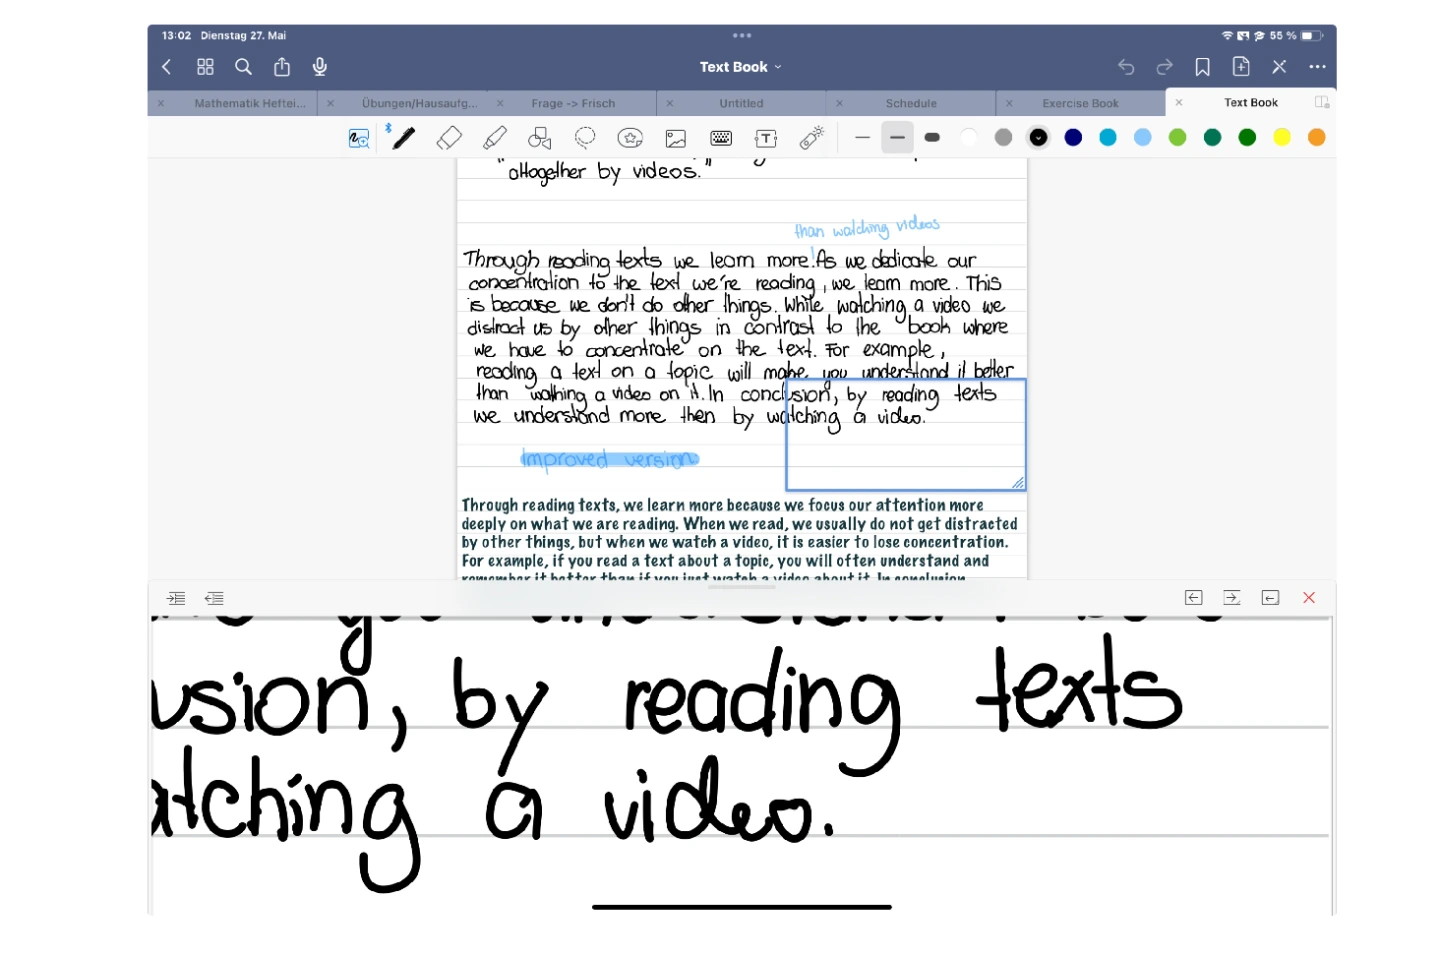
Task: Choose the Highlighter tool
Action: (495, 138)
